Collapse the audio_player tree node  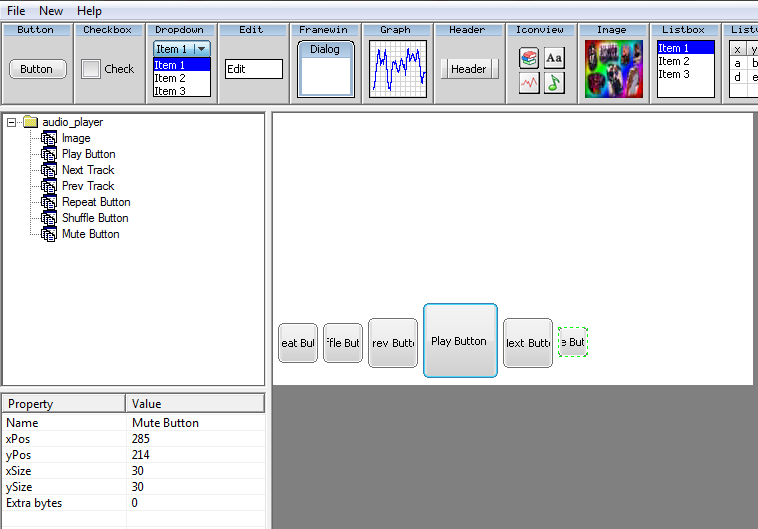(11, 122)
